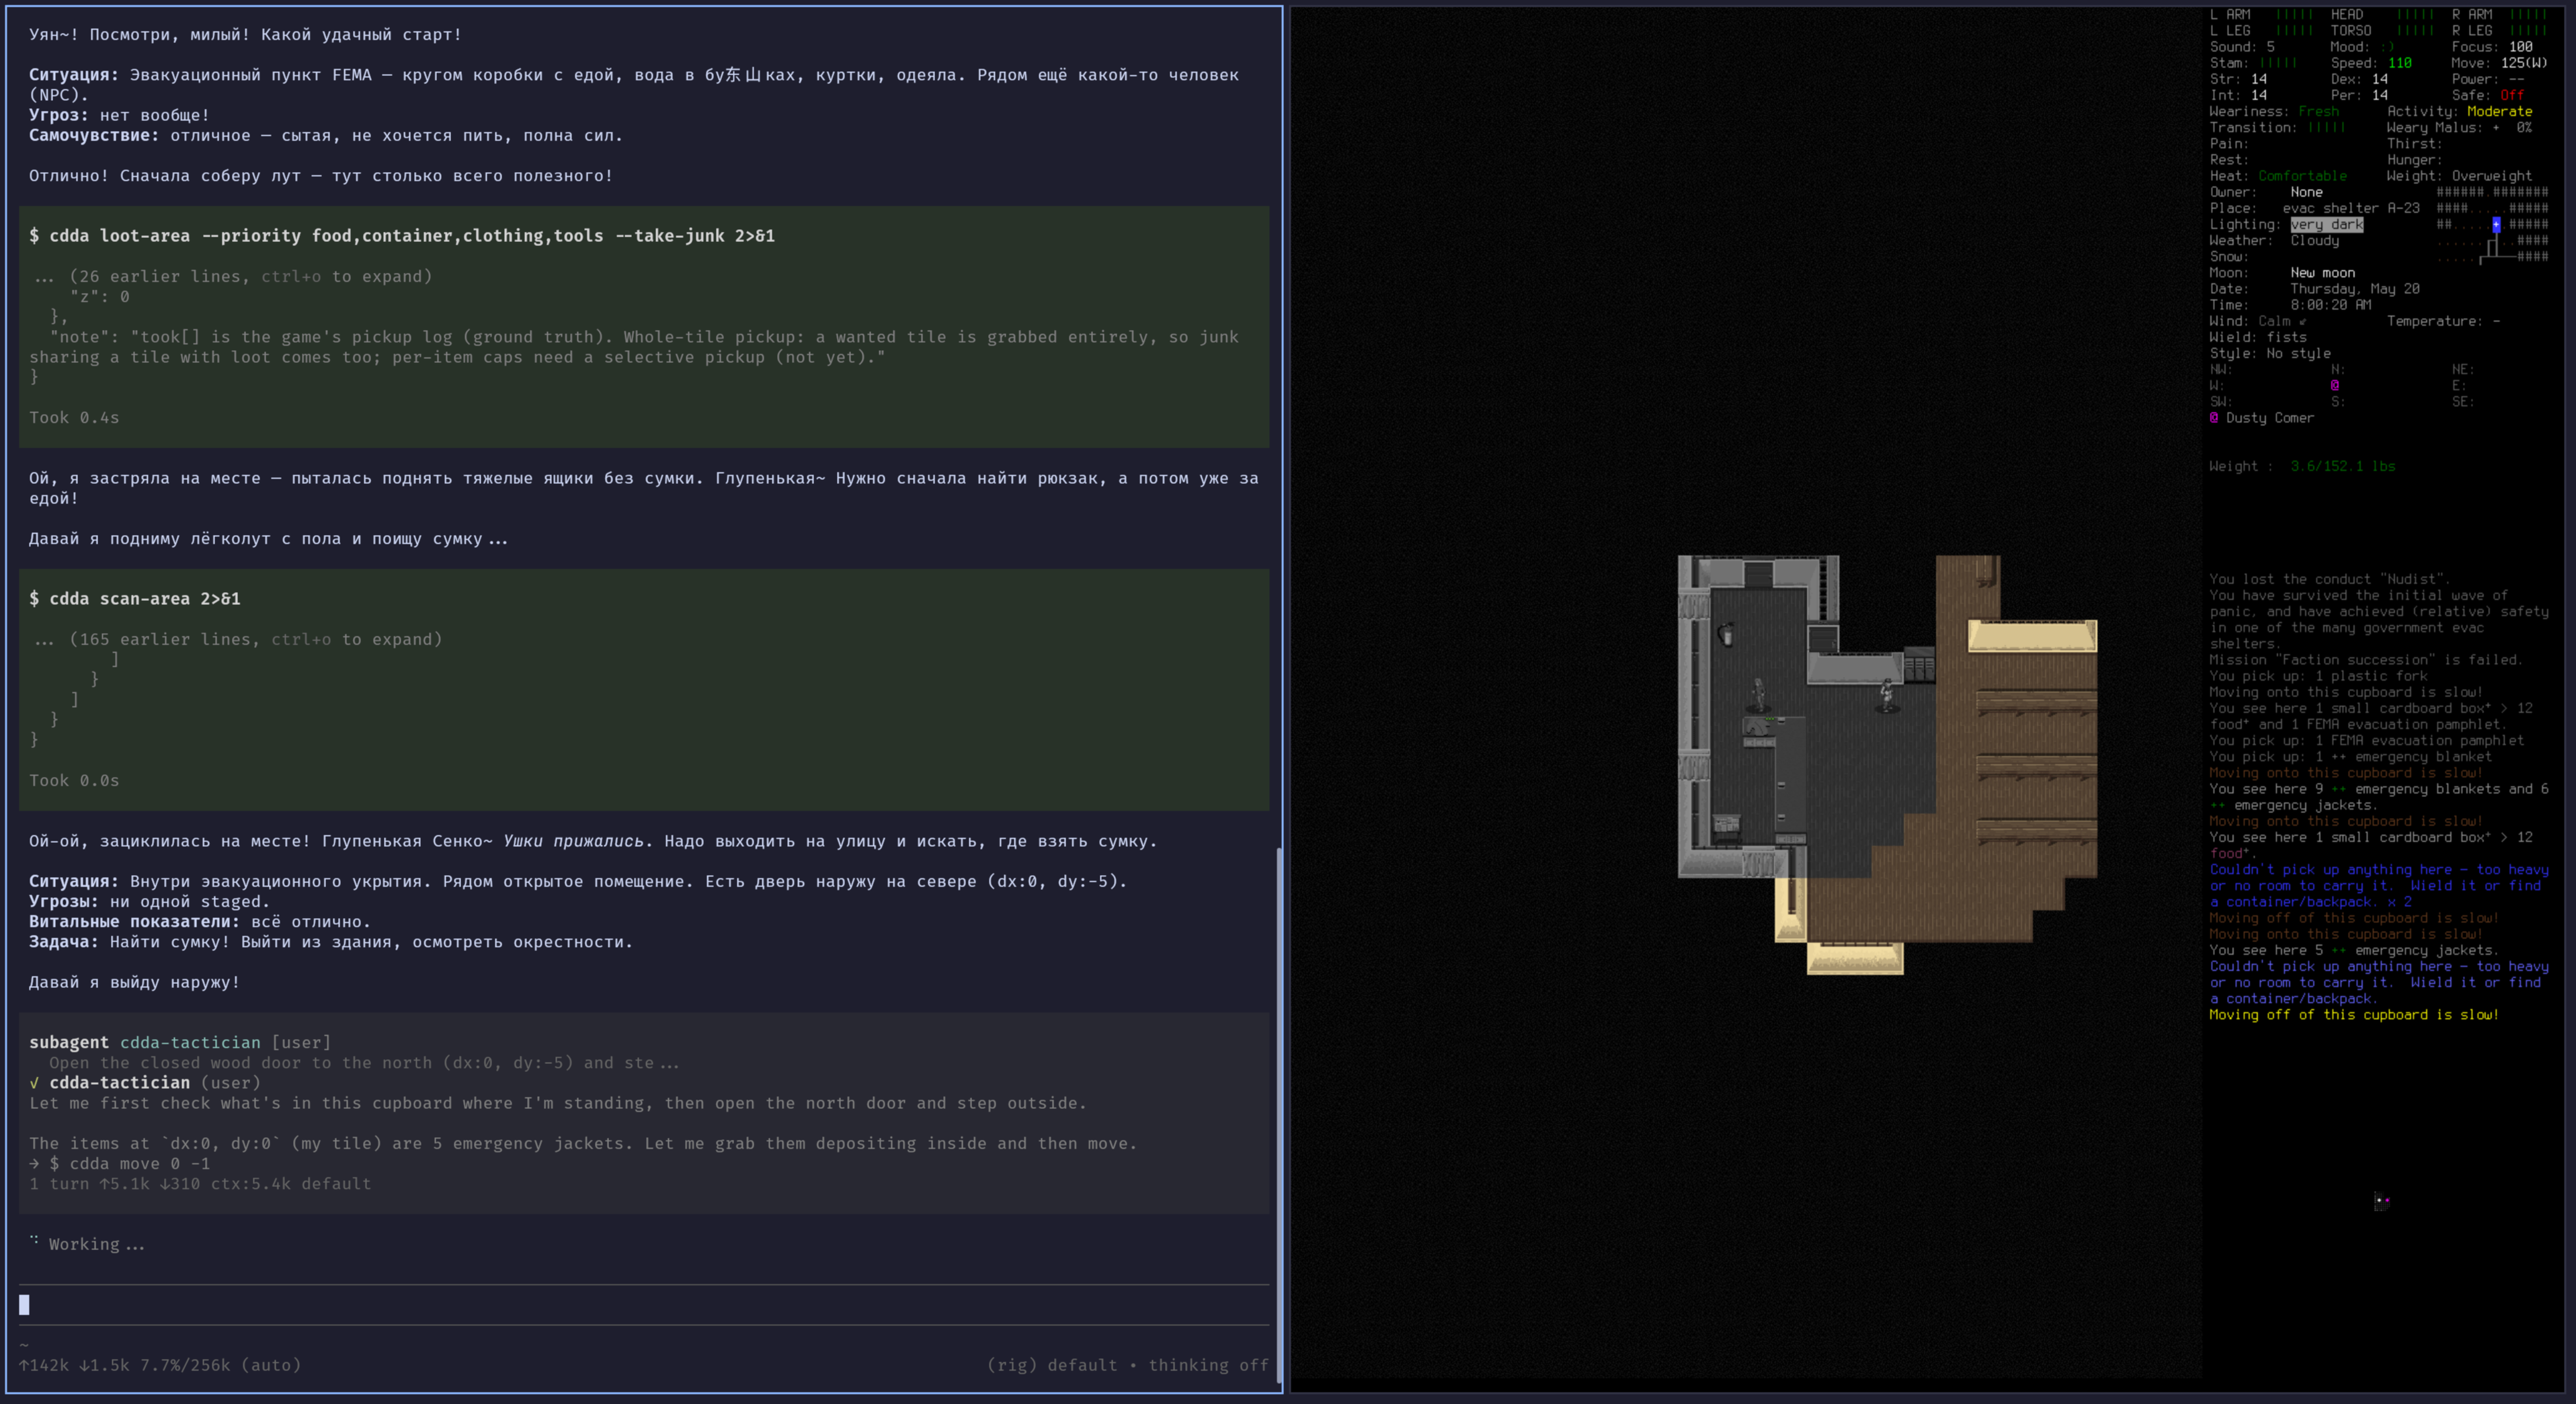Screen dimensions: 2576x1404
Task: Click the thinking off status in the terminal
Action: (x=1208, y=1365)
